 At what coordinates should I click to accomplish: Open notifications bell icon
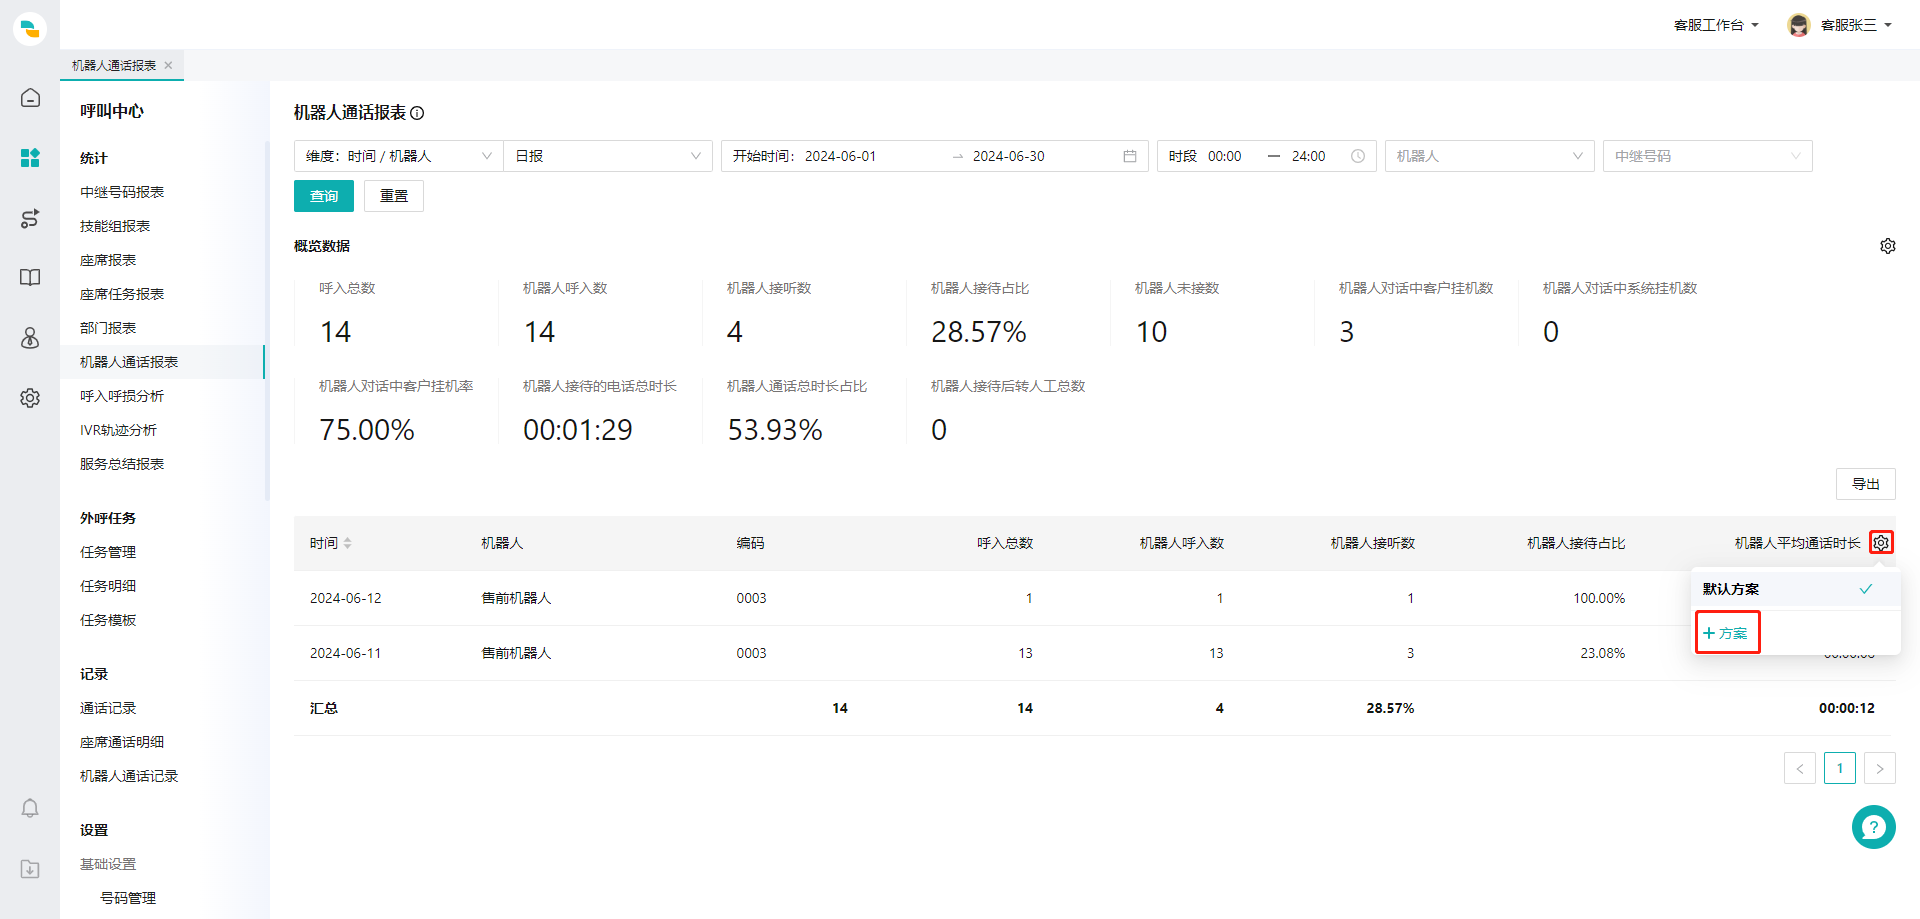30,808
